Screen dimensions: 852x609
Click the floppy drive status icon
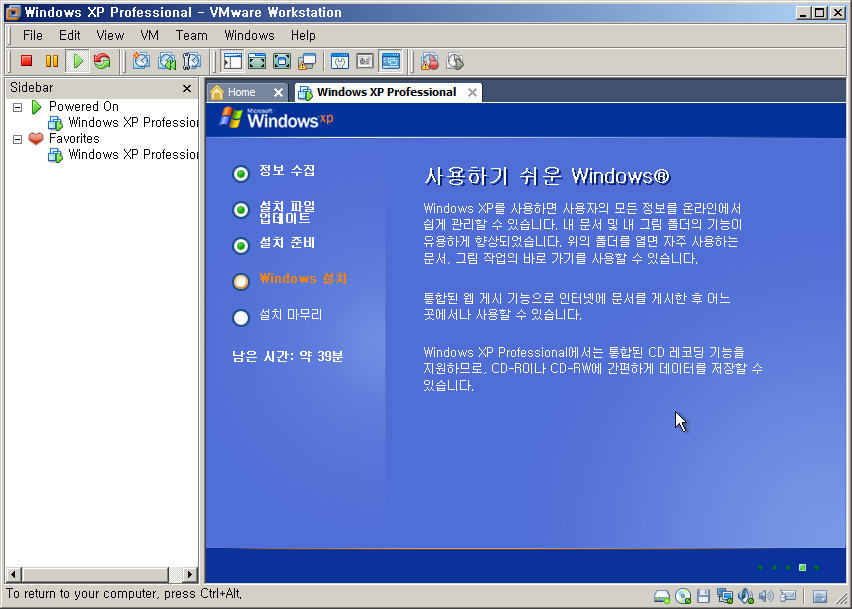(704, 596)
